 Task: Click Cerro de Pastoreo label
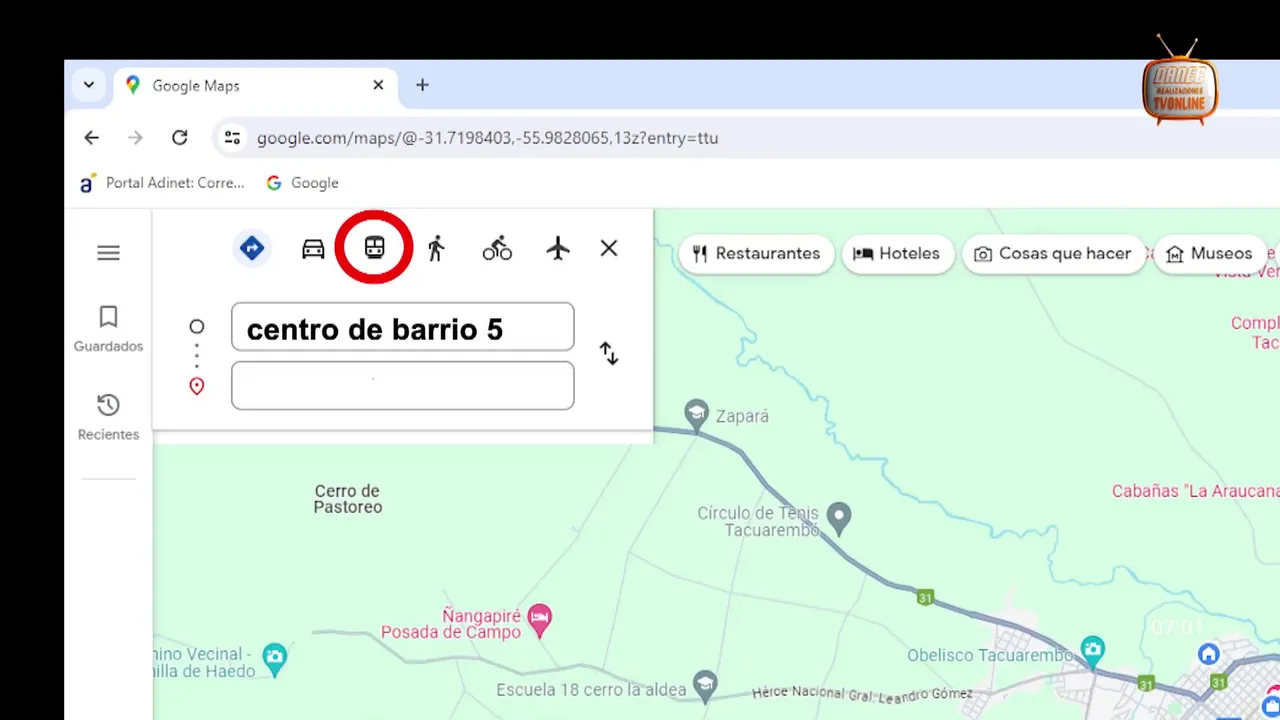348,499
